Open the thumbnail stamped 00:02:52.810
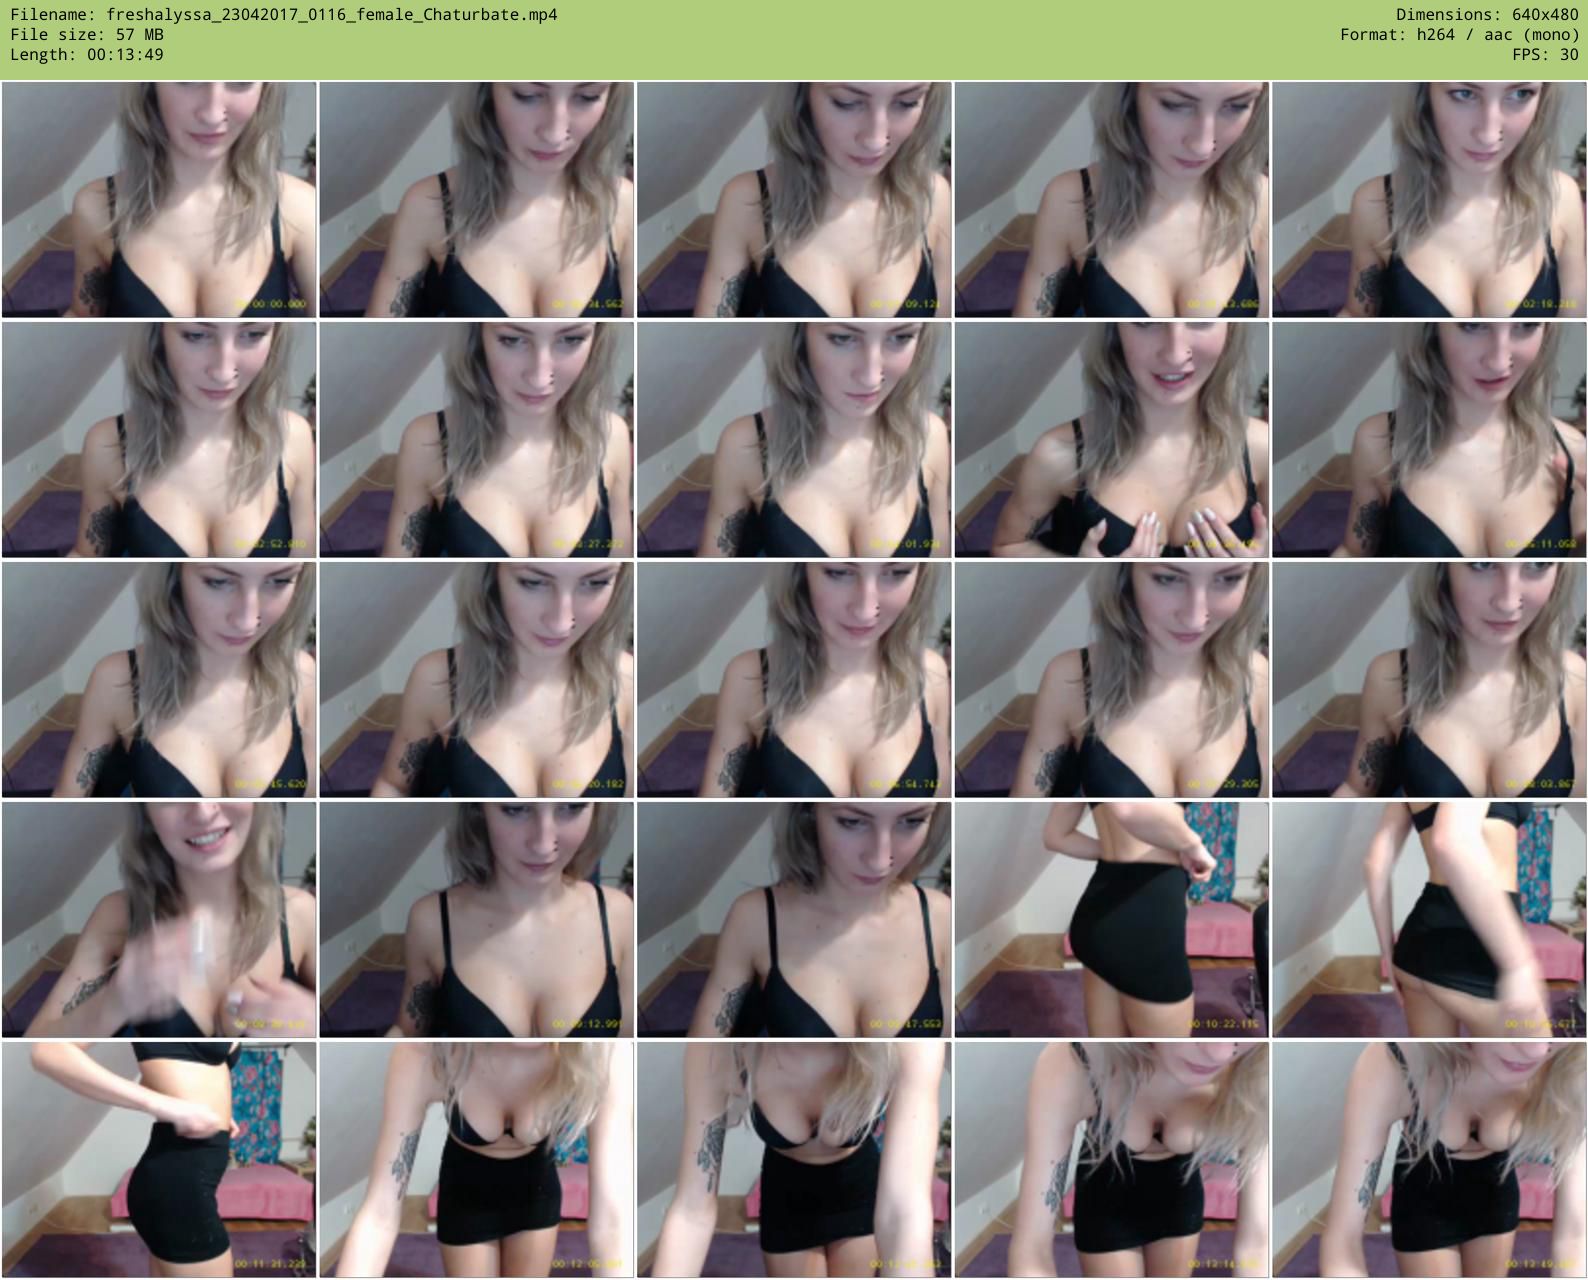This screenshot has height=1280, width=1588. (x=159, y=440)
